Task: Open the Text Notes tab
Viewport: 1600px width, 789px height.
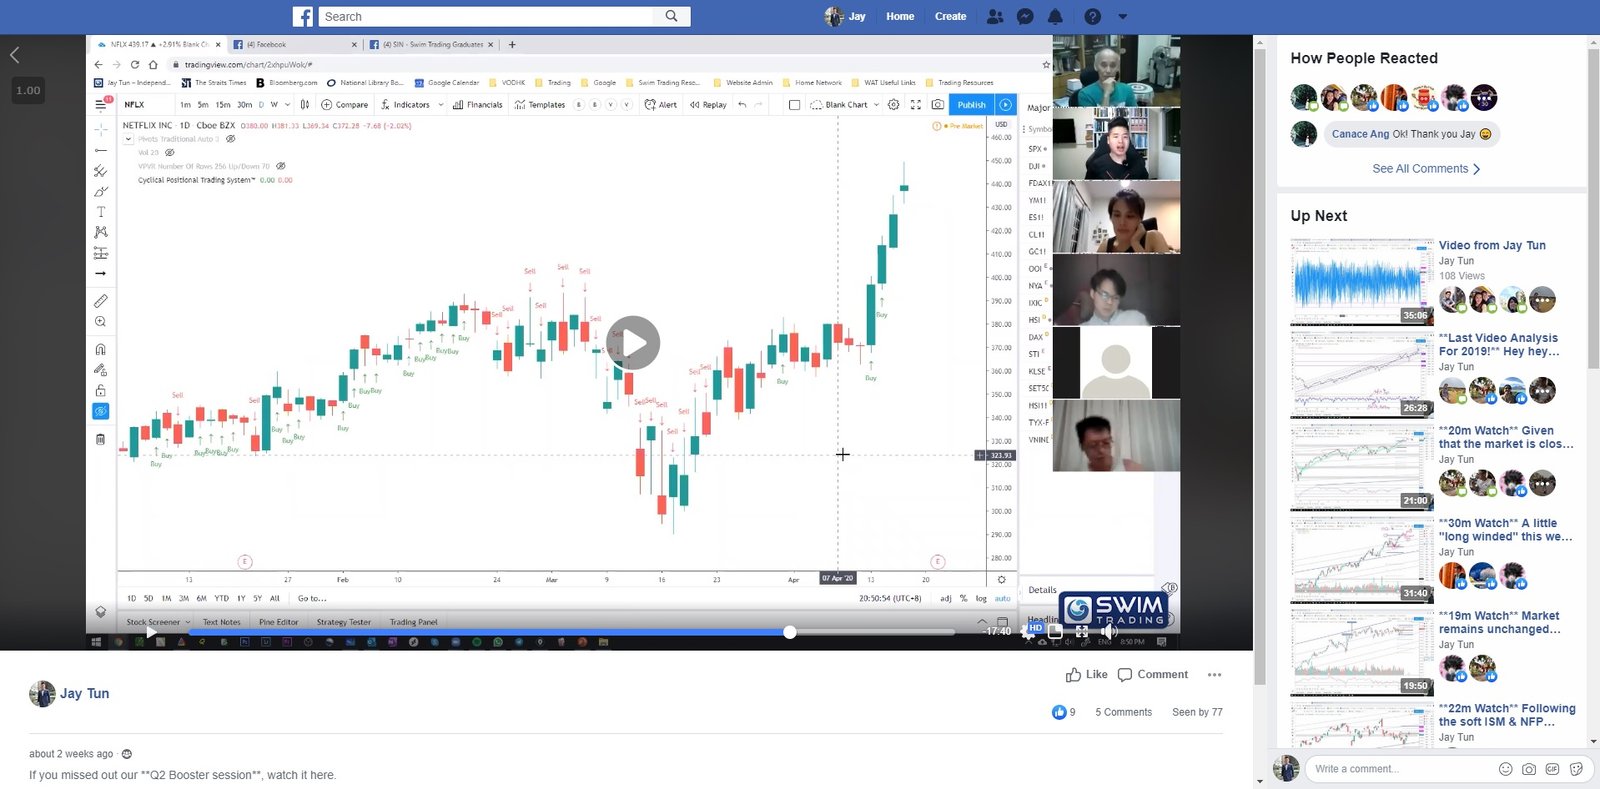Action: click(222, 622)
